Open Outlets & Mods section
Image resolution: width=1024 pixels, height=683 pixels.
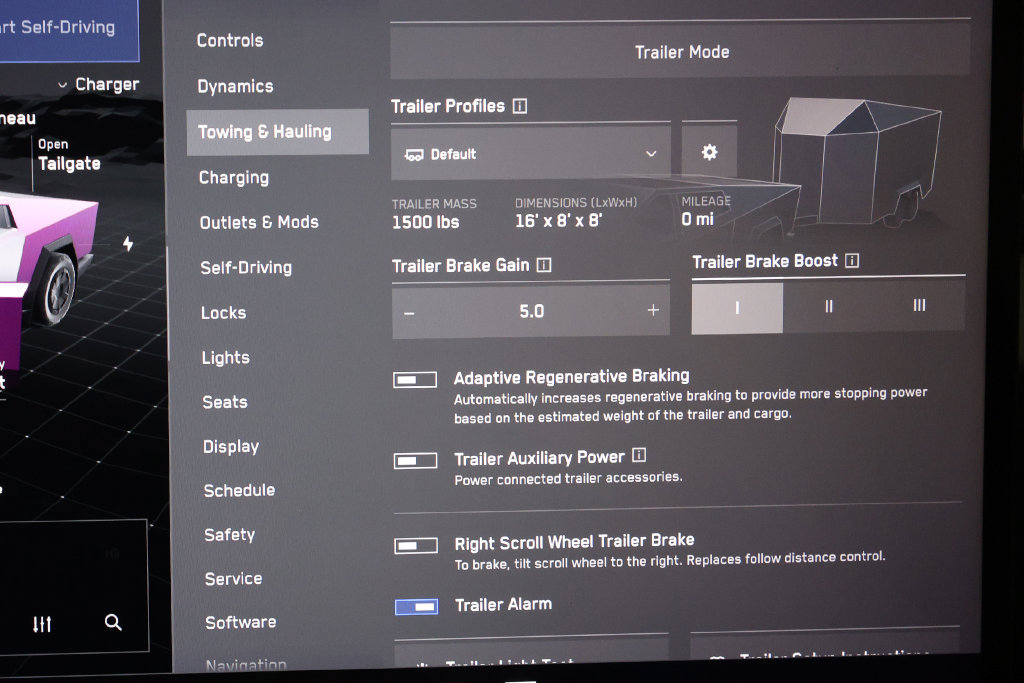(259, 222)
